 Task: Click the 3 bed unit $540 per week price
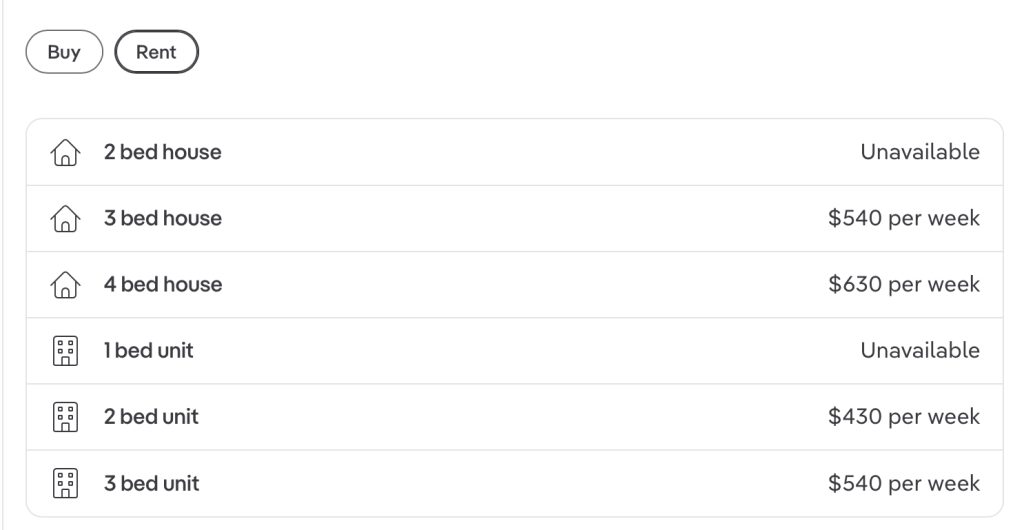[904, 483]
